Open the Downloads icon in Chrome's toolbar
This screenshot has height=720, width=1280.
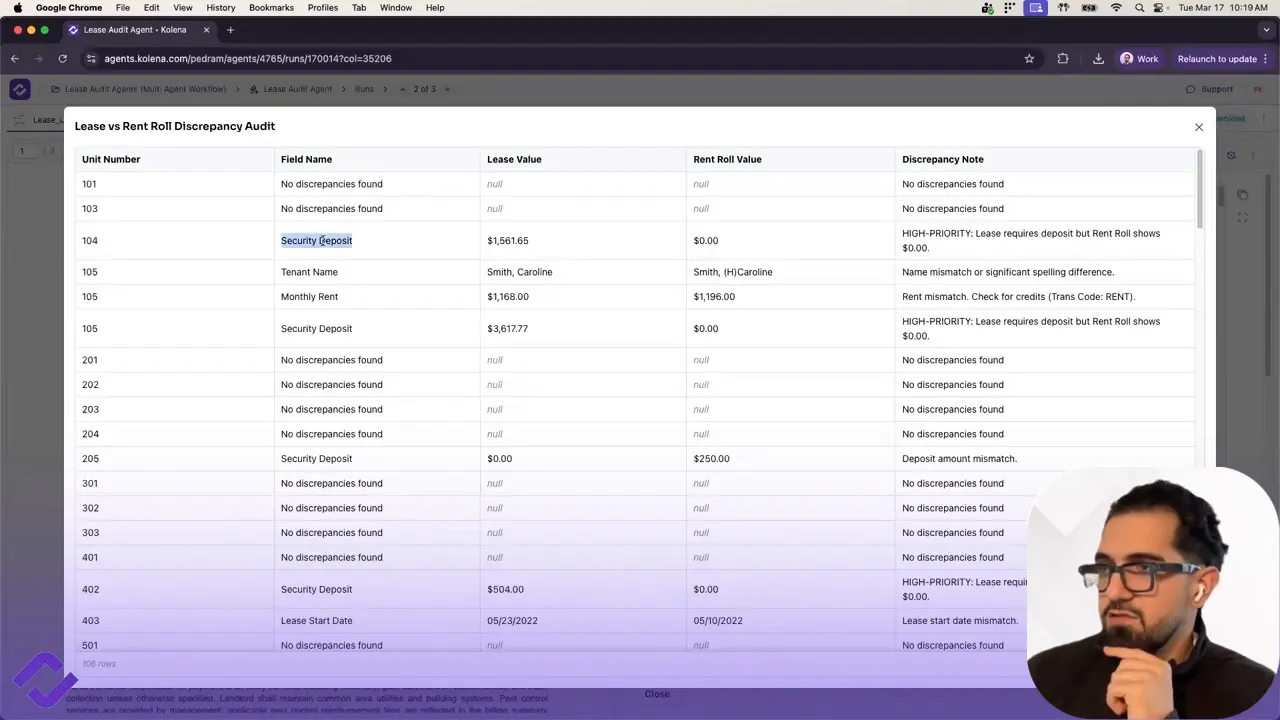click(1099, 58)
